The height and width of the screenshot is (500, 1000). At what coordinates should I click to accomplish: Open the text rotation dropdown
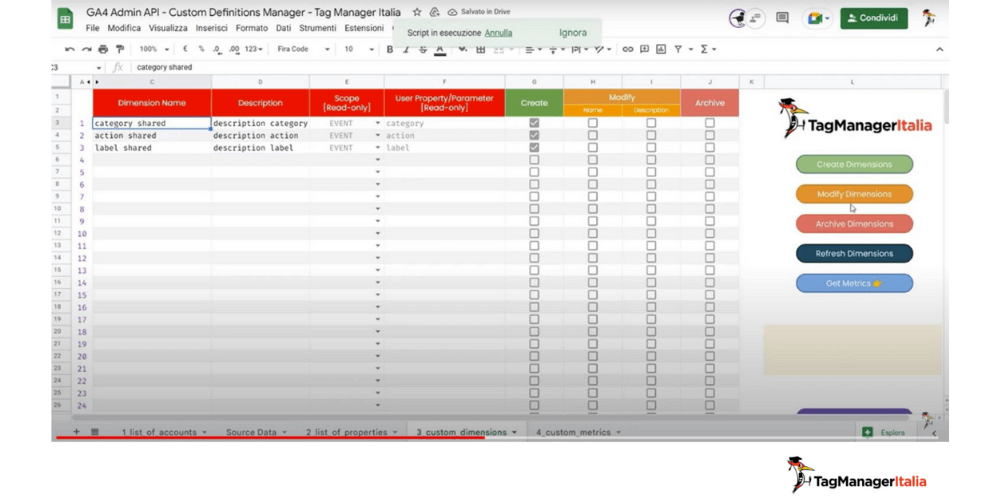[604, 49]
